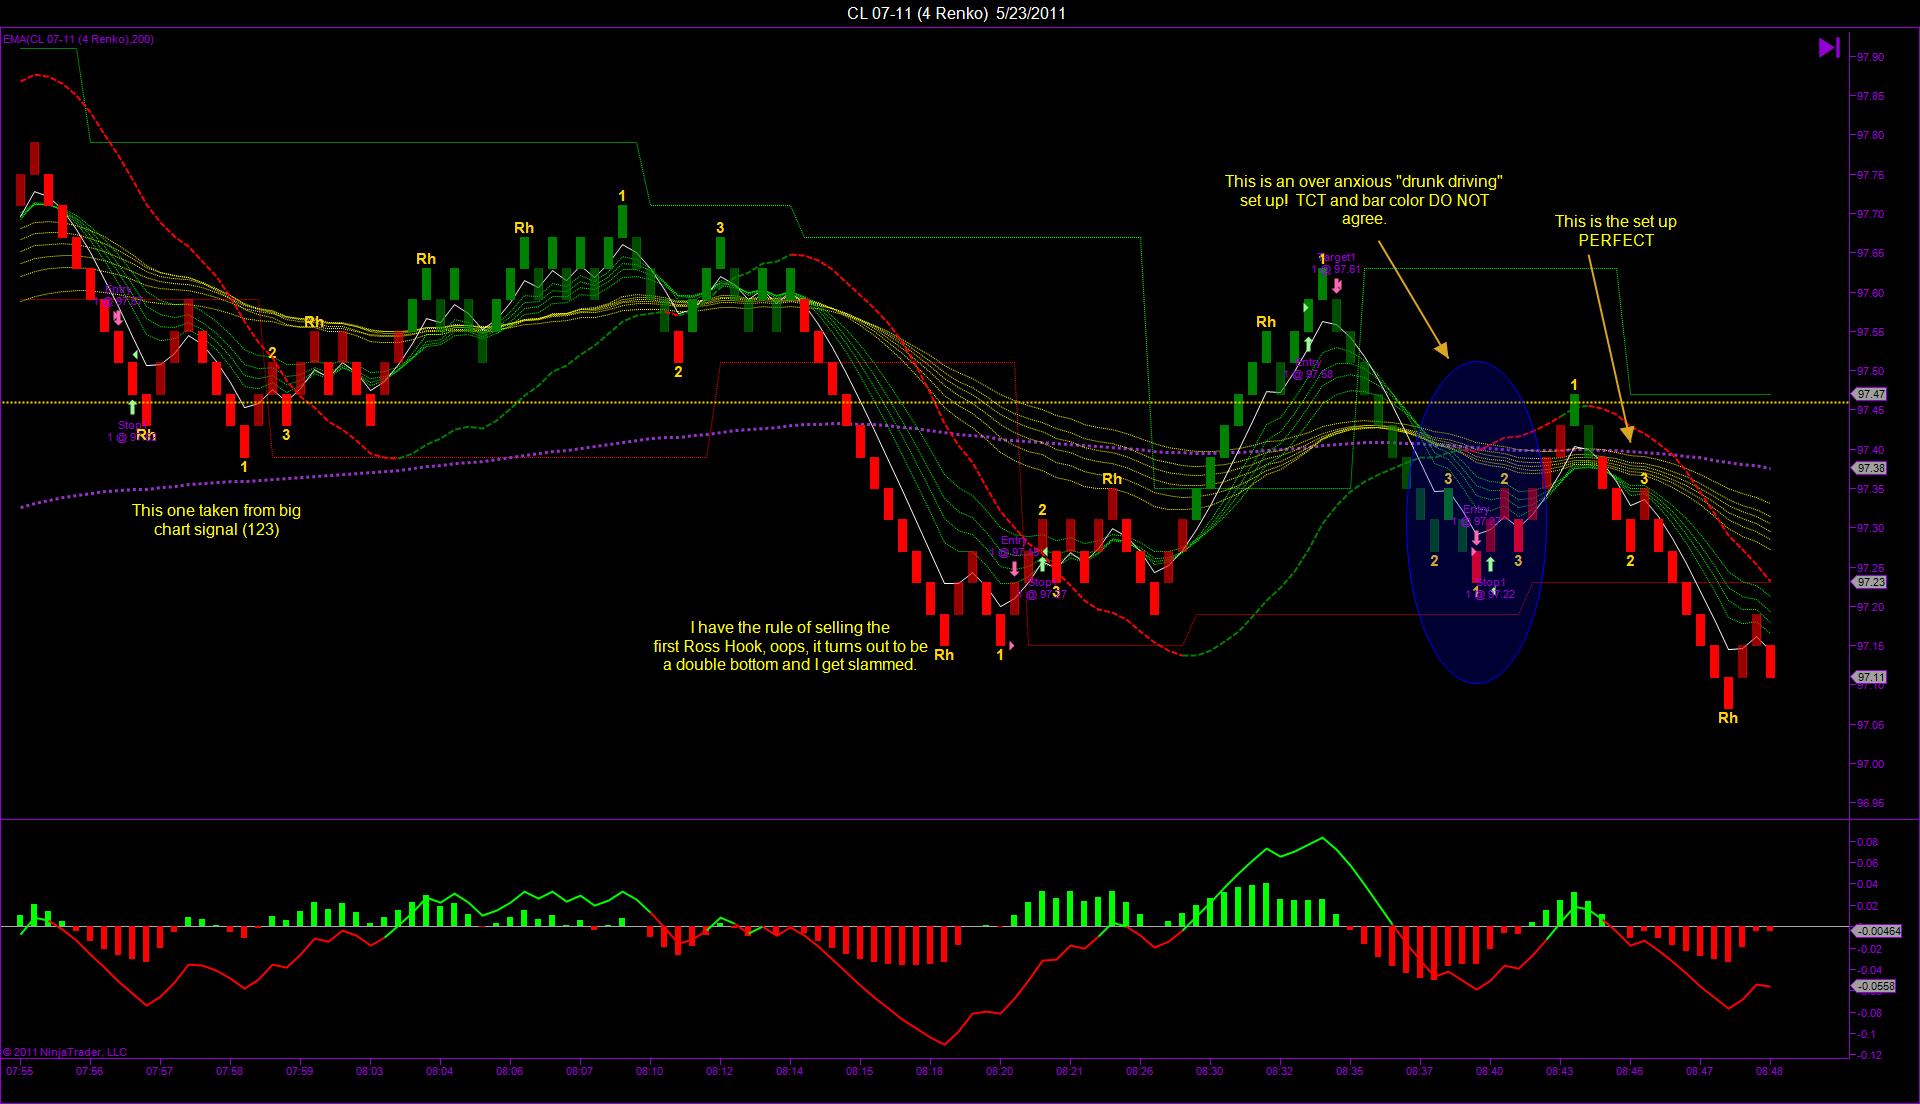Click the 97.90 price axis label

tap(1870, 57)
